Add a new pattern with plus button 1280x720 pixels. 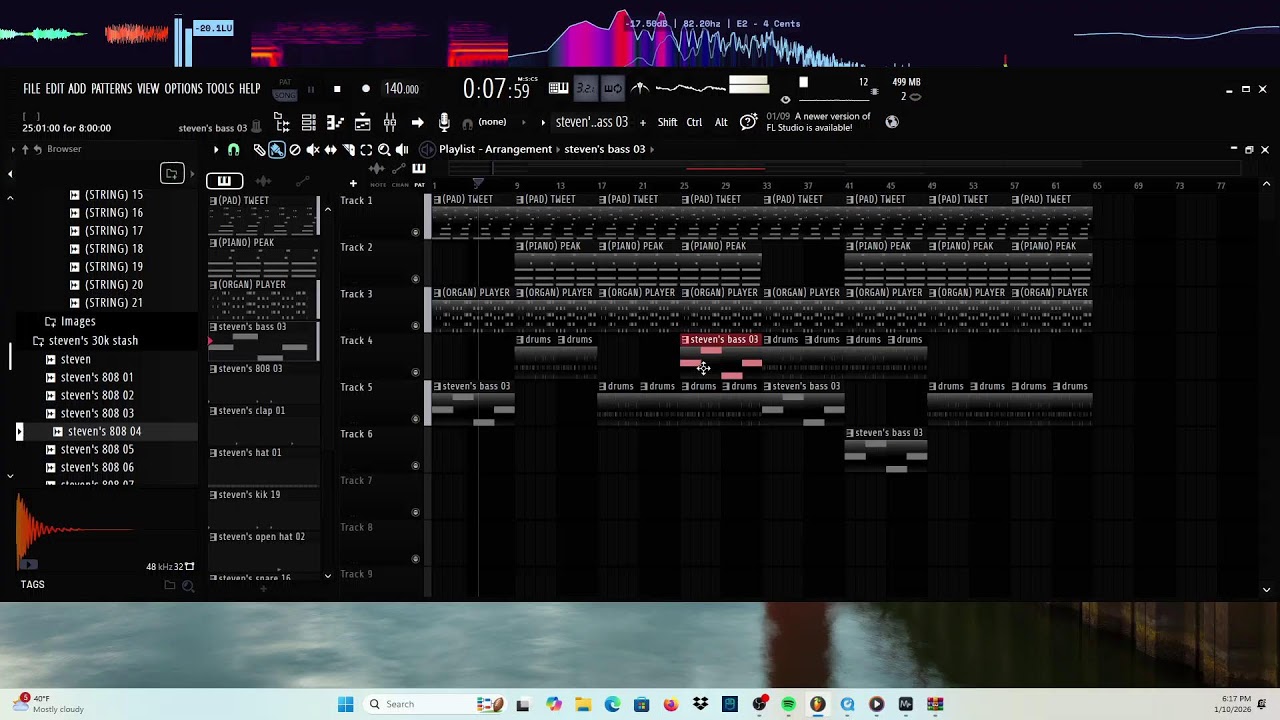tap(642, 122)
